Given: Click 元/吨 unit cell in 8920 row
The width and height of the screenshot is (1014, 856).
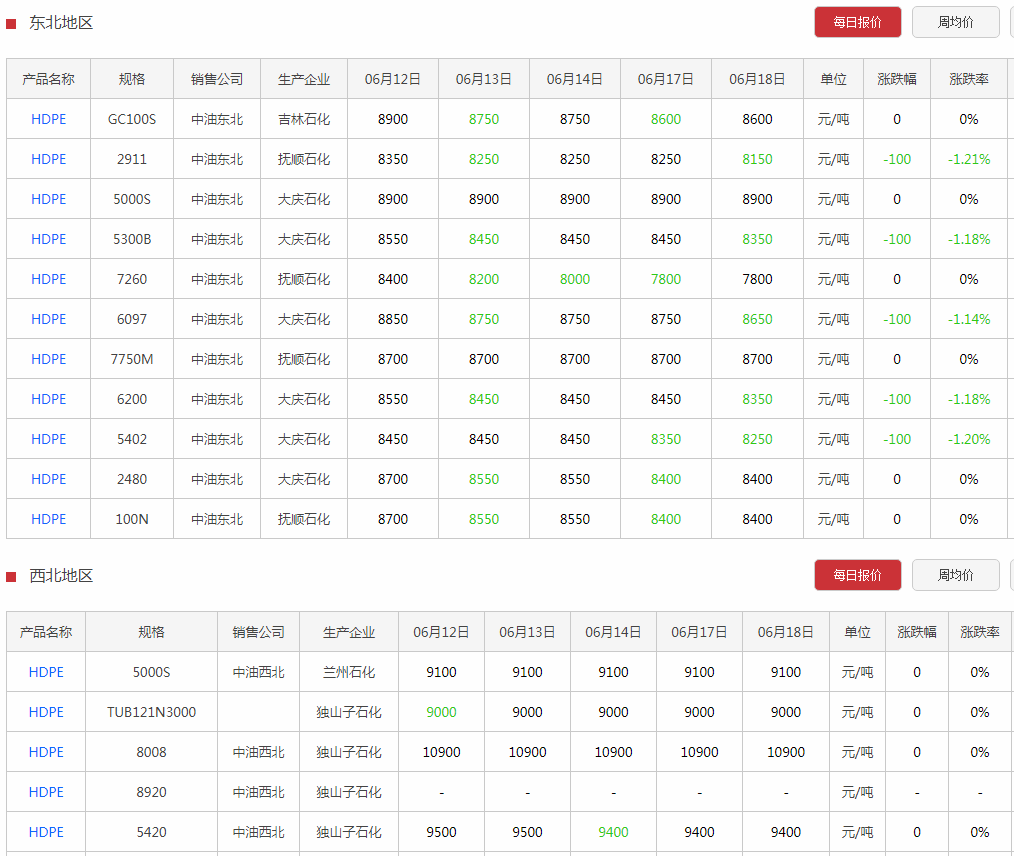Looking at the screenshot, I should point(858,793).
